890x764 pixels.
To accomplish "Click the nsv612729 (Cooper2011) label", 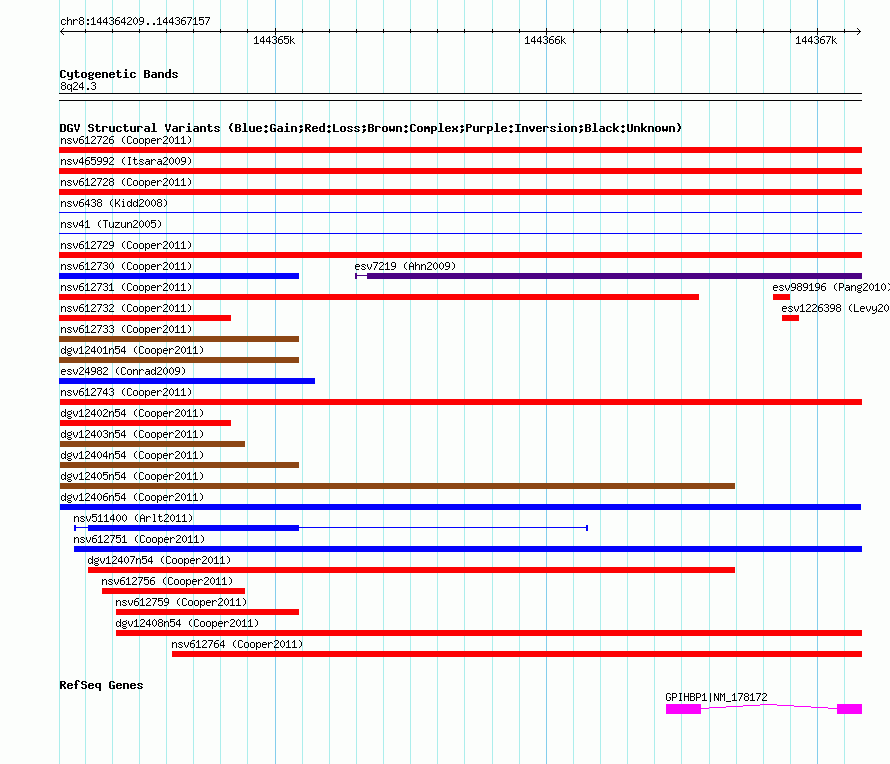I will pos(126,245).
